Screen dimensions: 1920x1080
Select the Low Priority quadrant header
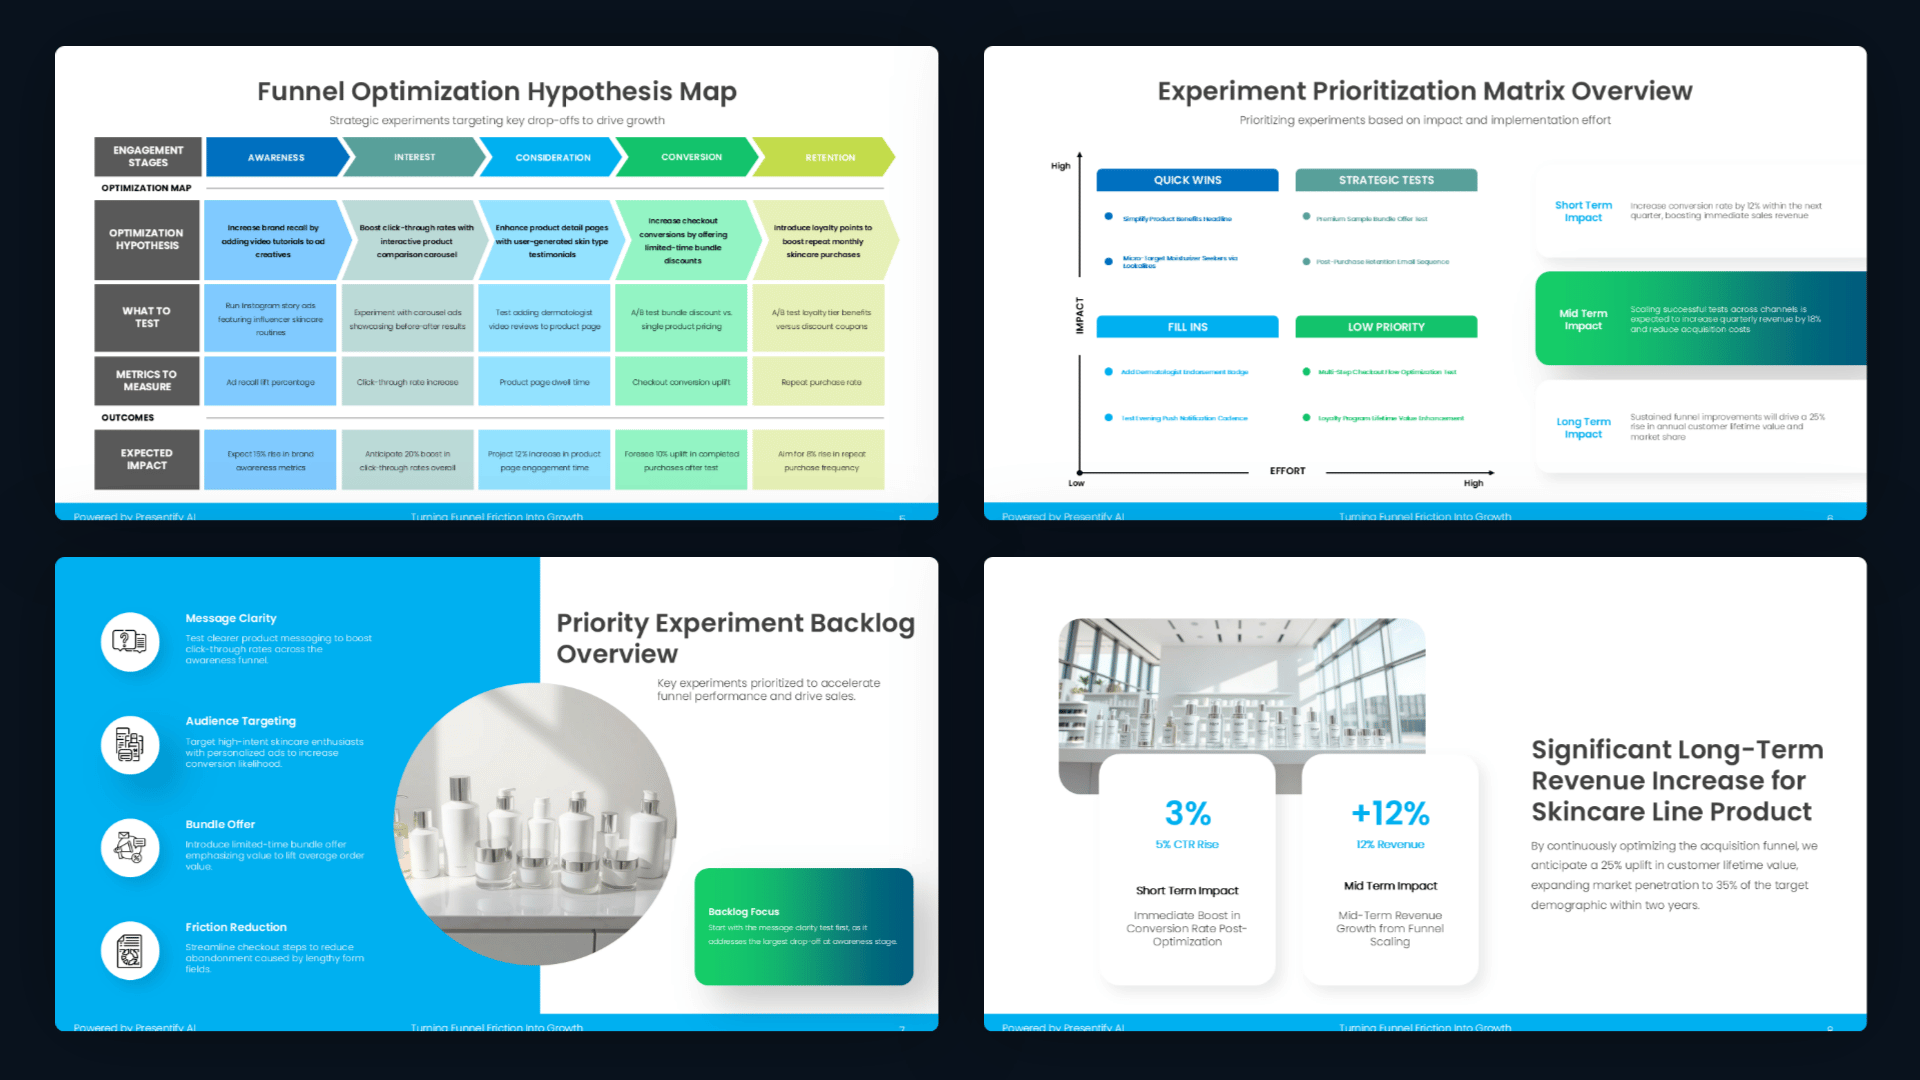coord(1386,327)
